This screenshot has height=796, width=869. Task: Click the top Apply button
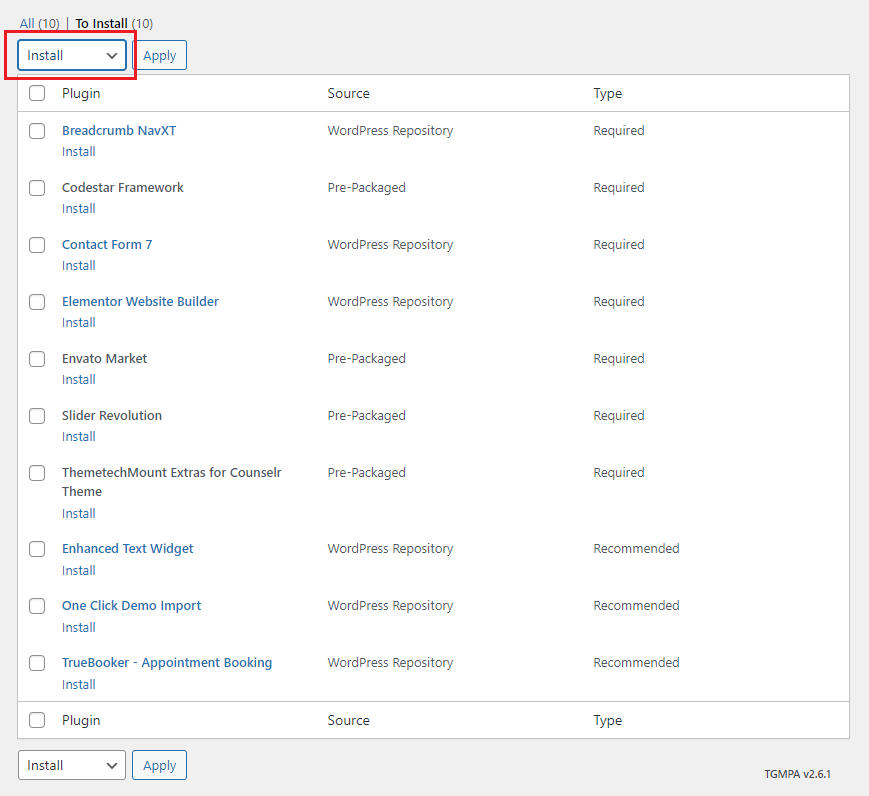(x=160, y=55)
